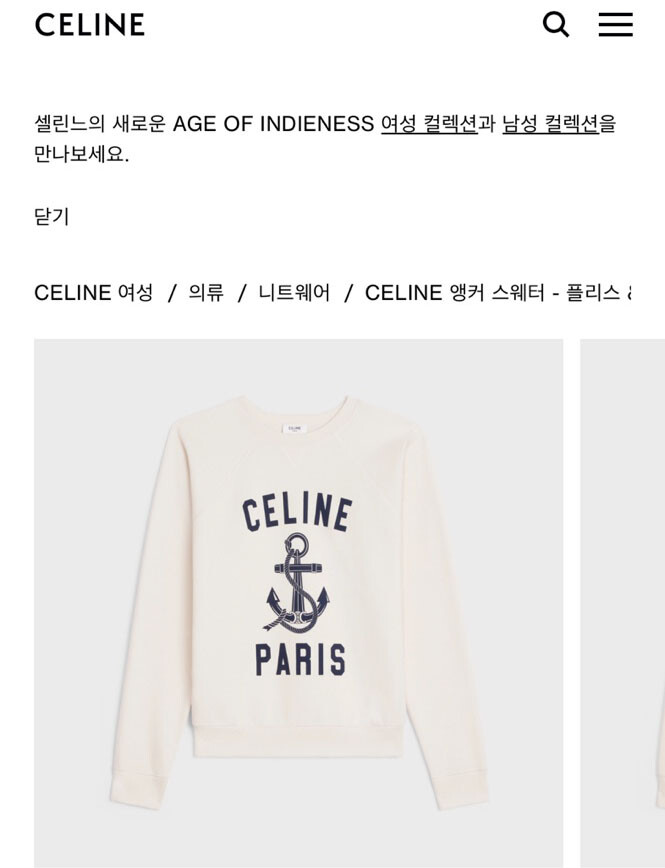Follow the 여성 컬렉션 link
This screenshot has width=665, height=868.
point(429,123)
